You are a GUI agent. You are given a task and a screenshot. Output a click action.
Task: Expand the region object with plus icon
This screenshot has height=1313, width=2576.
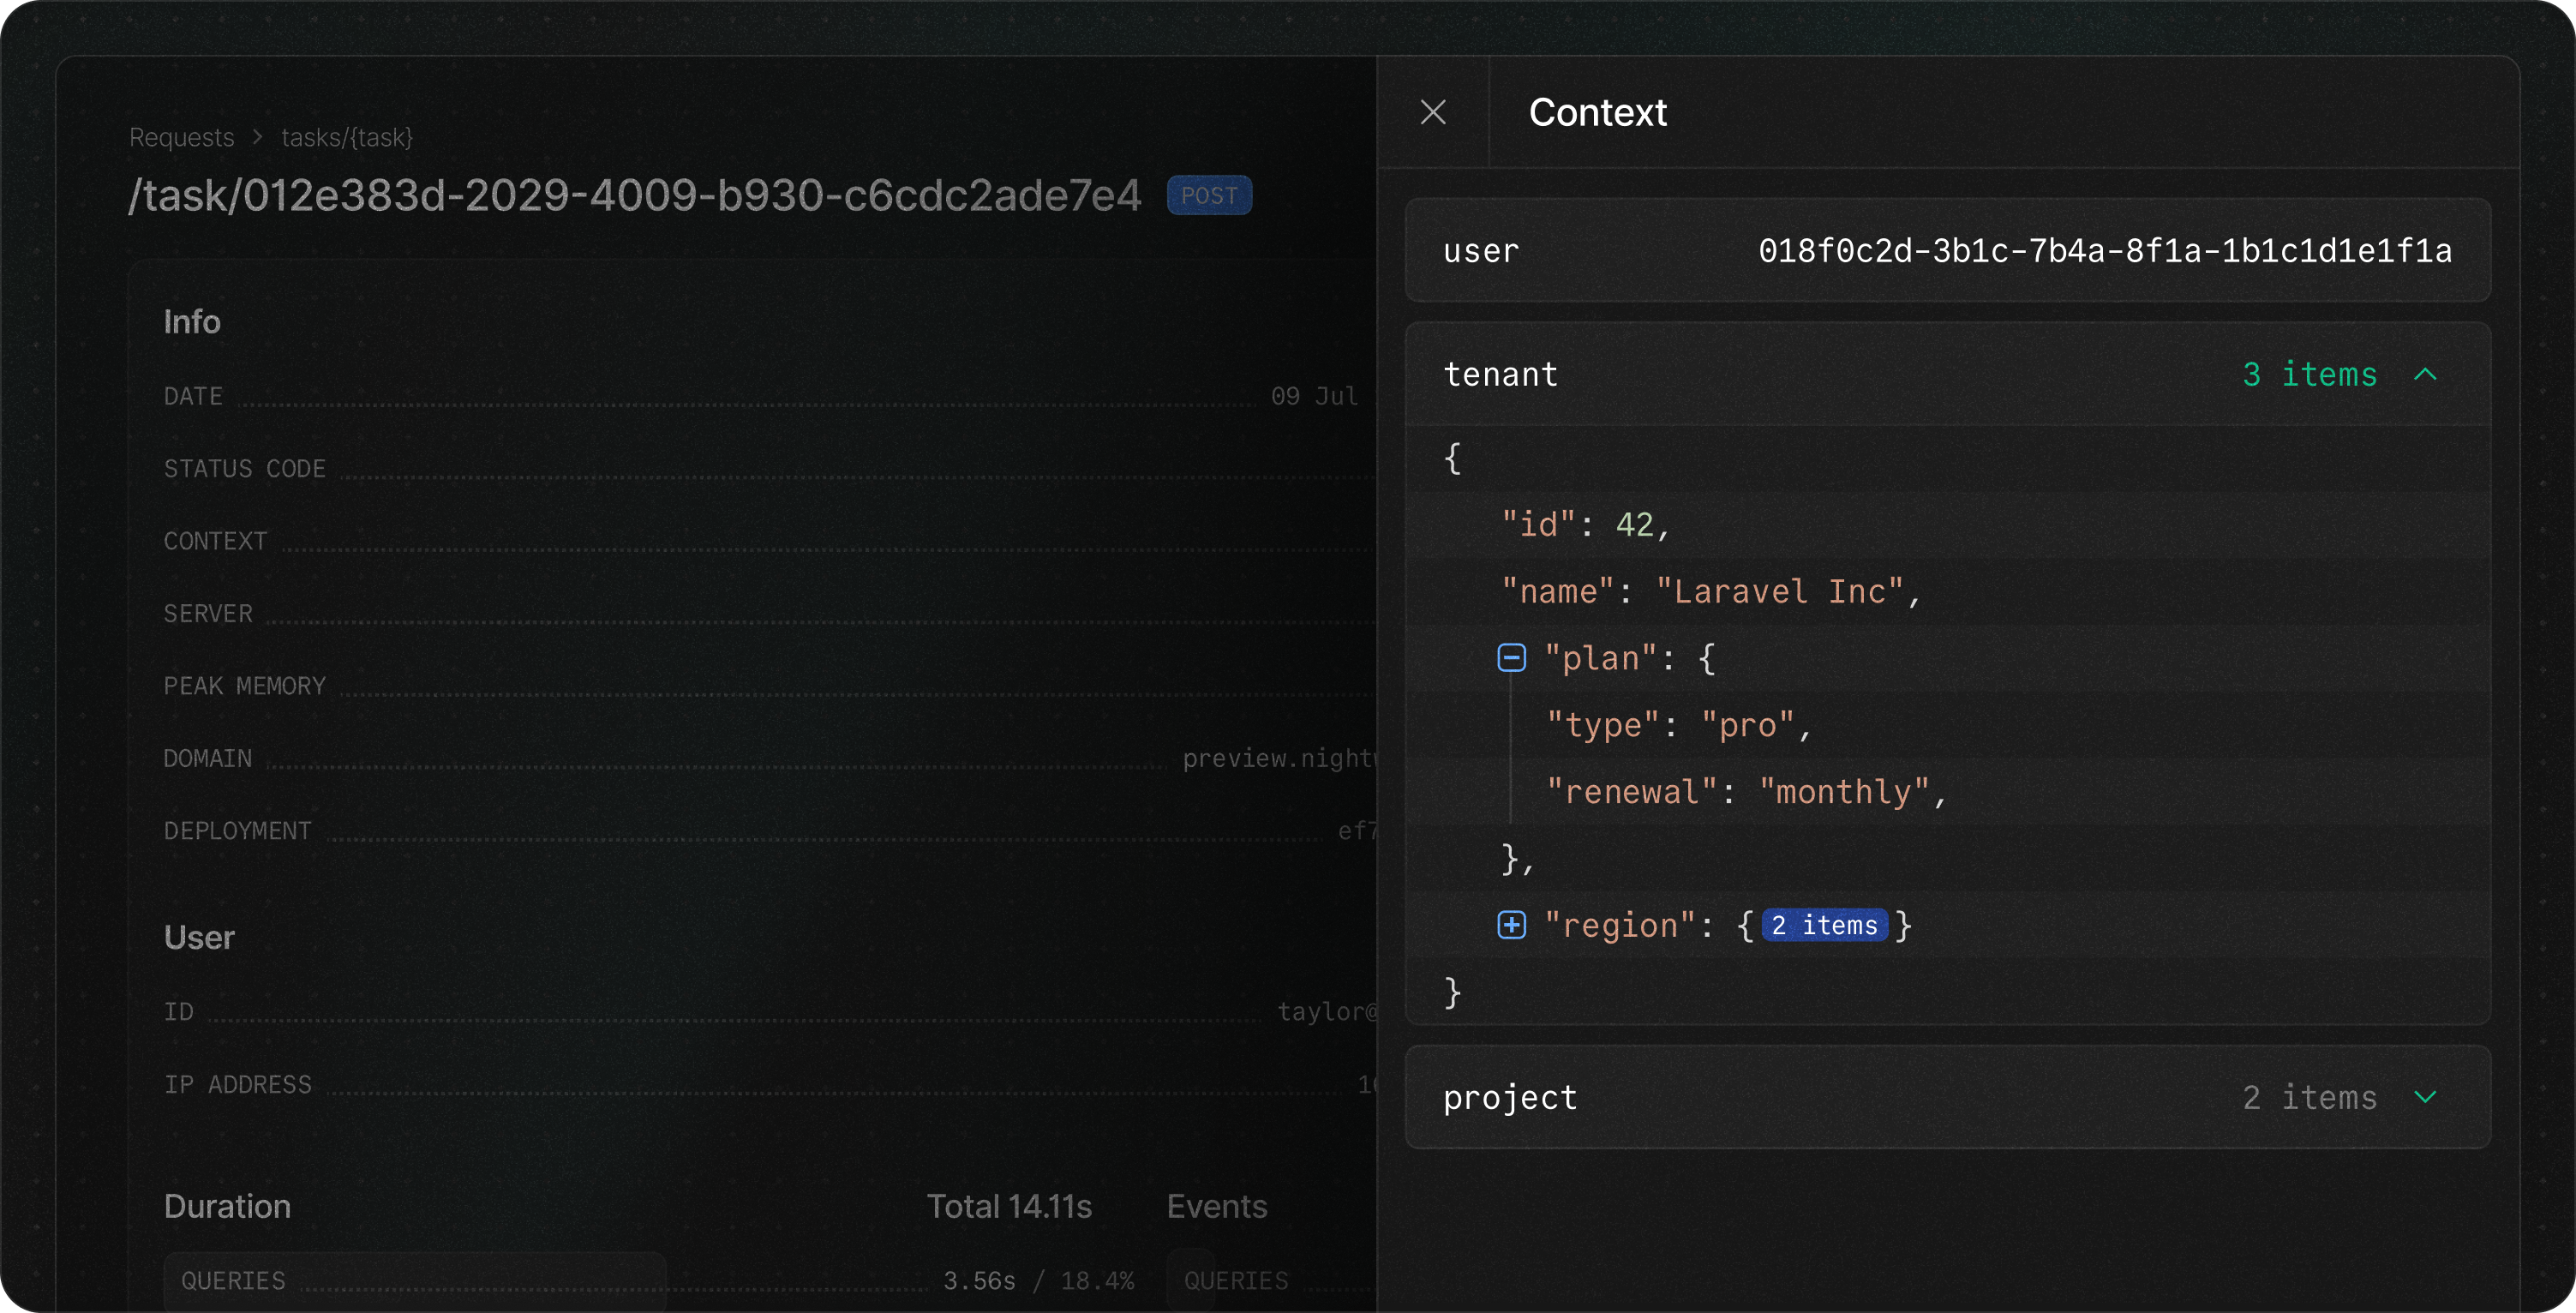[1511, 925]
